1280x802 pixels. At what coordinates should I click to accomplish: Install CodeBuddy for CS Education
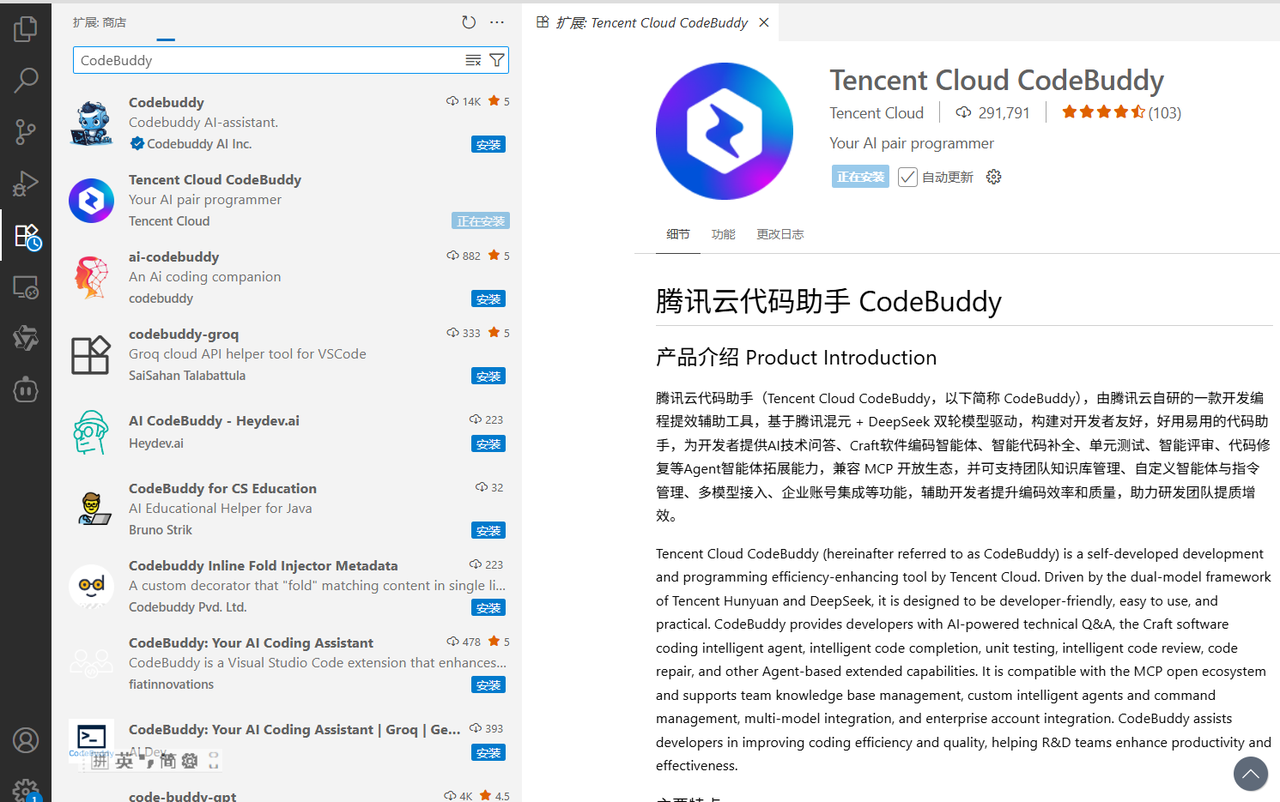point(488,530)
